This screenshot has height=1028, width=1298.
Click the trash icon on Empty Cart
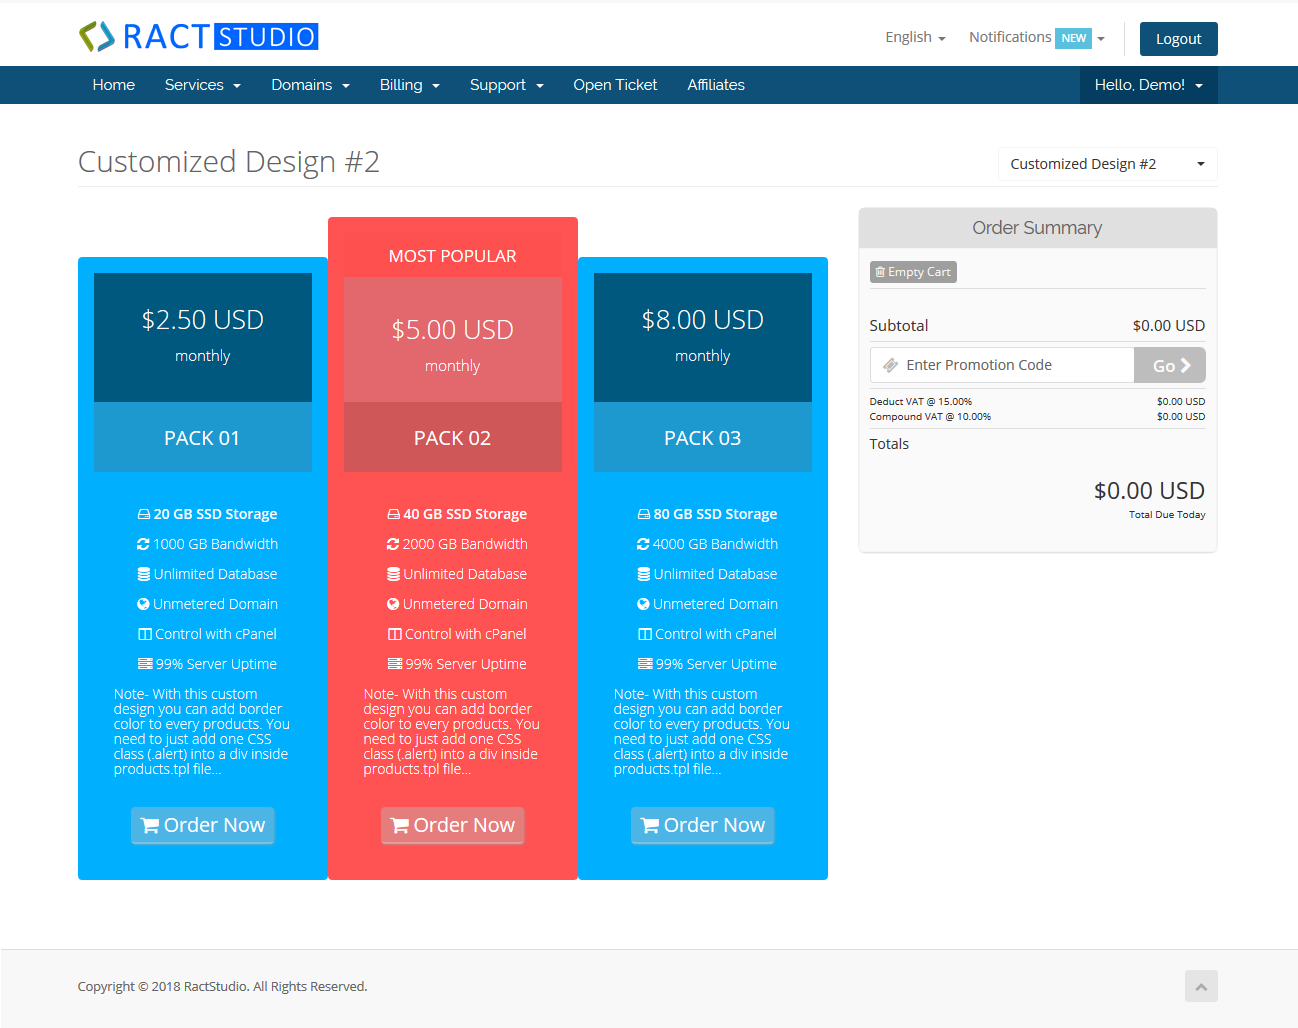pos(881,271)
